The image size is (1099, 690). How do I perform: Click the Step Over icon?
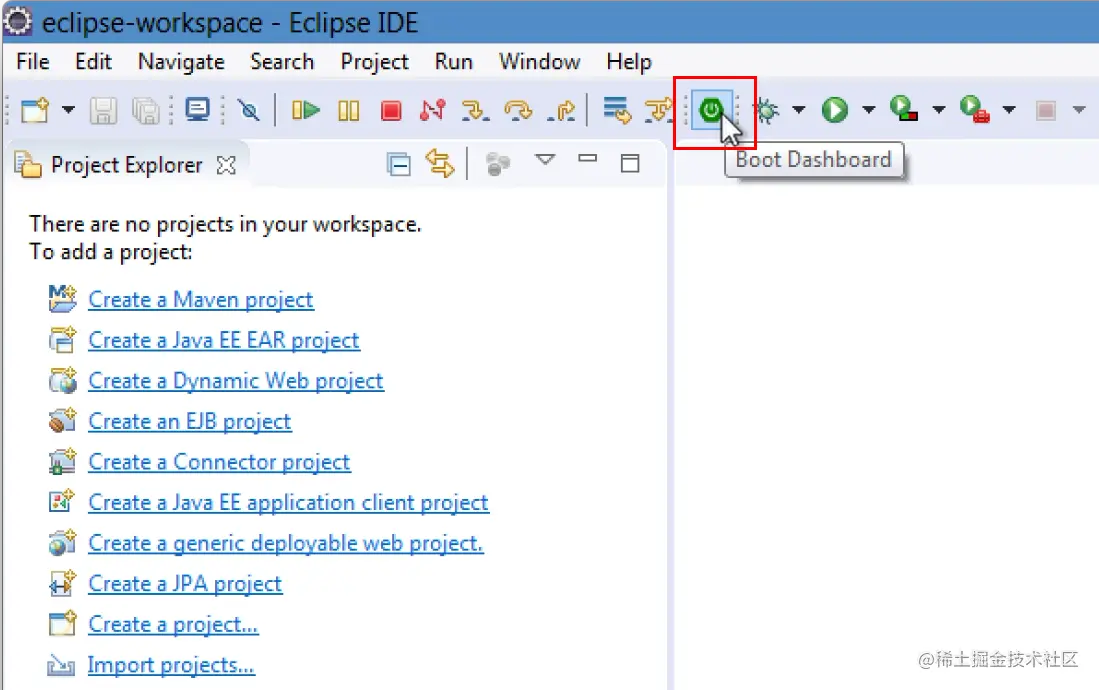[518, 110]
